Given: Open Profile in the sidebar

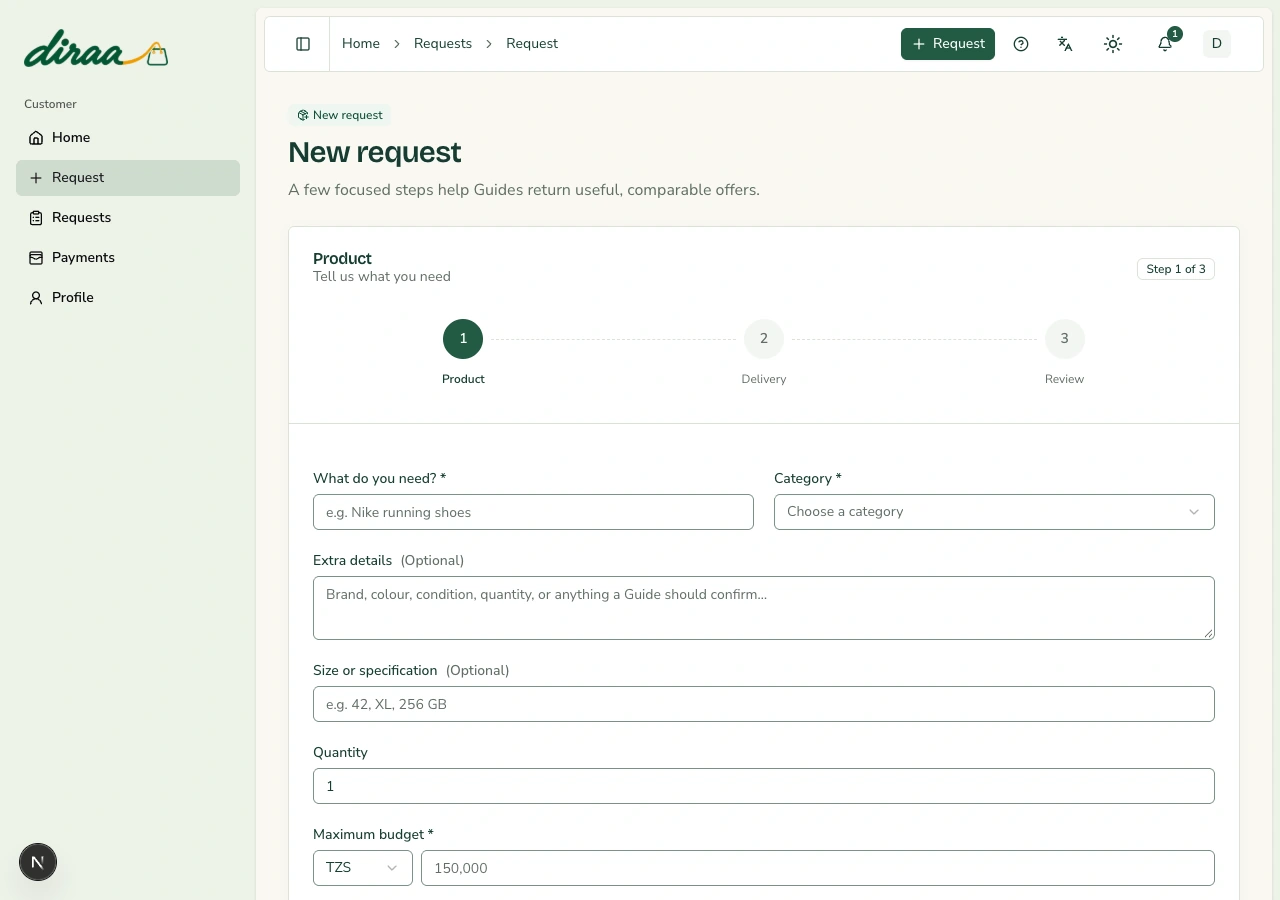Looking at the screenshot, I should pyautogui.click(x=128, y=298).
